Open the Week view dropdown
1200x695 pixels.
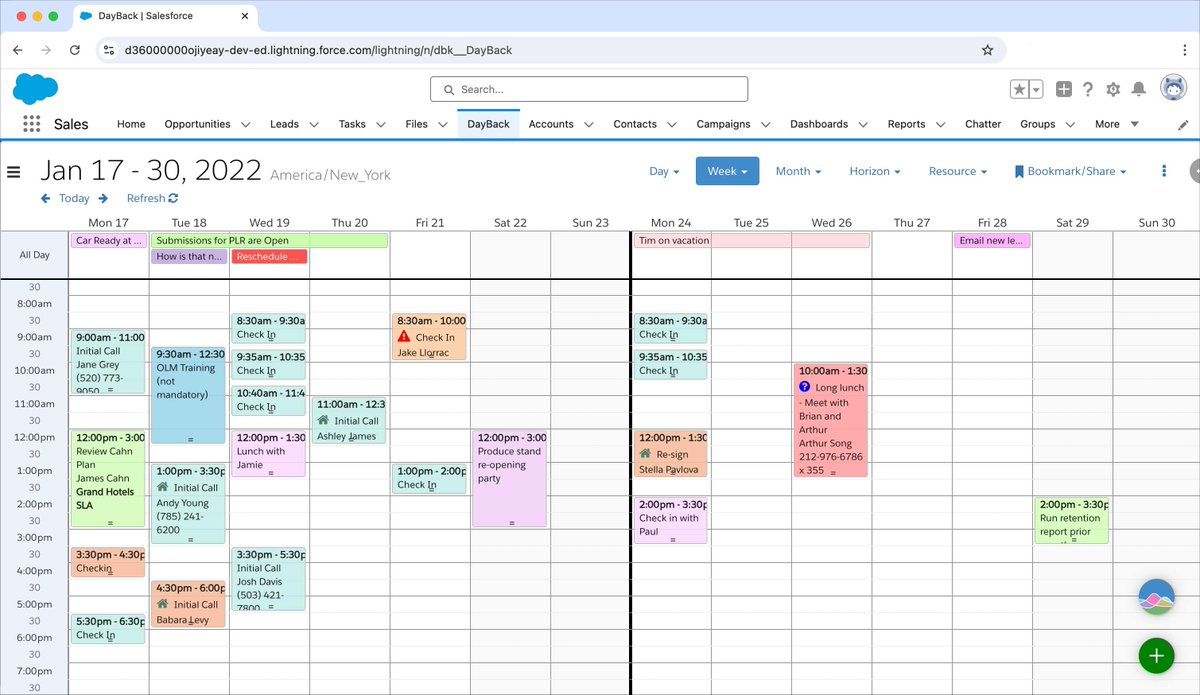(727, 171)
